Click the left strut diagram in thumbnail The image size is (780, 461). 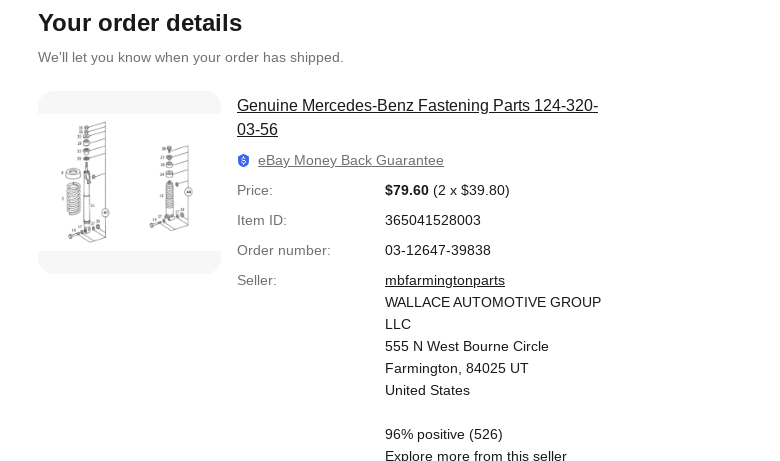tap(86, 181)
